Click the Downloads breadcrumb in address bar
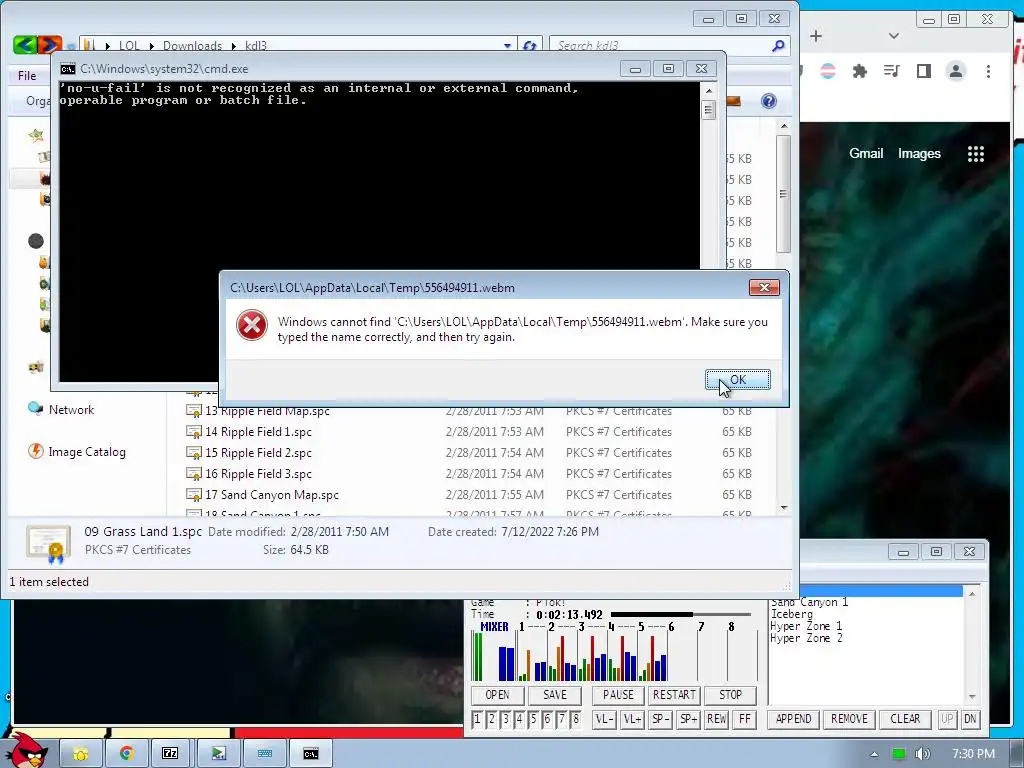The height and width of the screenshot is (768, 1024). 192,46
